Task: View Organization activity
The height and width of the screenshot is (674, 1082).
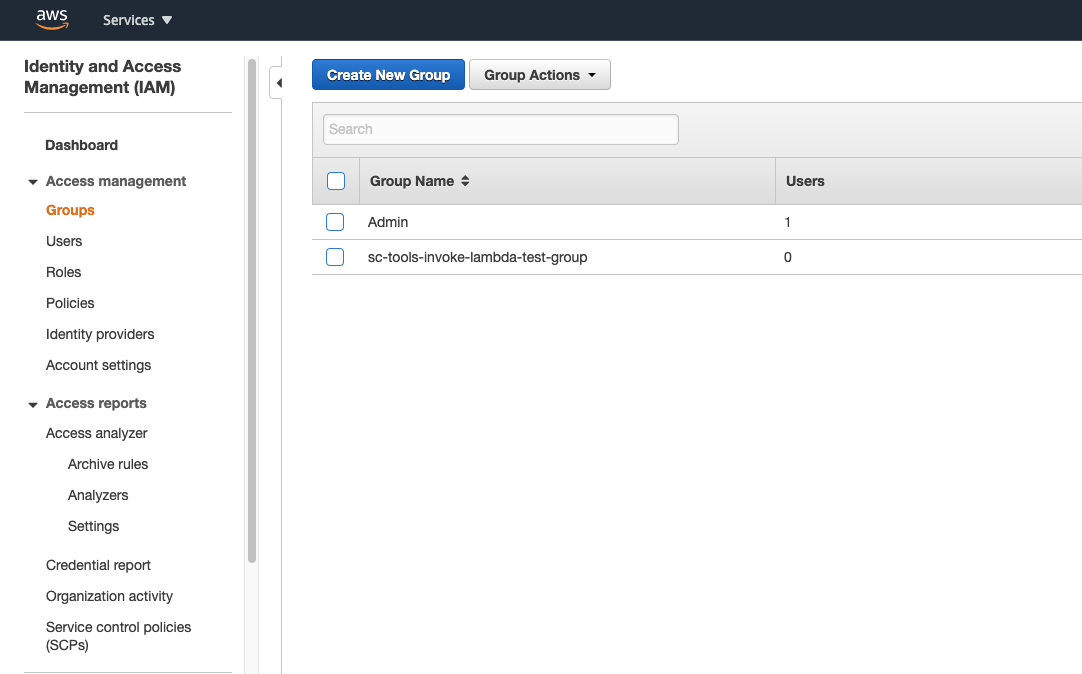Action: pyautogui.click(x=109, y=596)
